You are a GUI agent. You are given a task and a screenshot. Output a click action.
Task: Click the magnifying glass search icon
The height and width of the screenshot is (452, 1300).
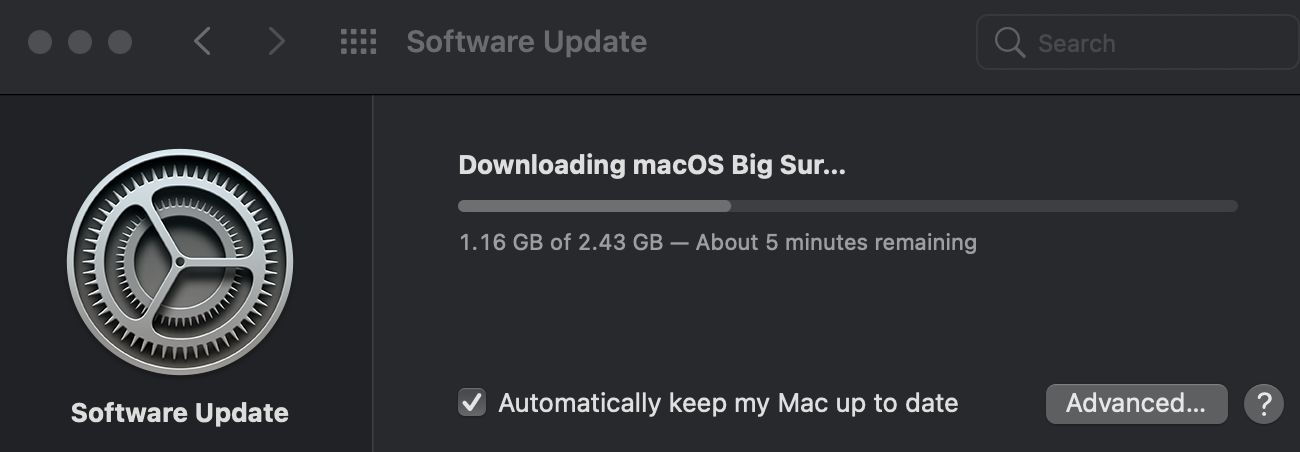click(1010, 43)
